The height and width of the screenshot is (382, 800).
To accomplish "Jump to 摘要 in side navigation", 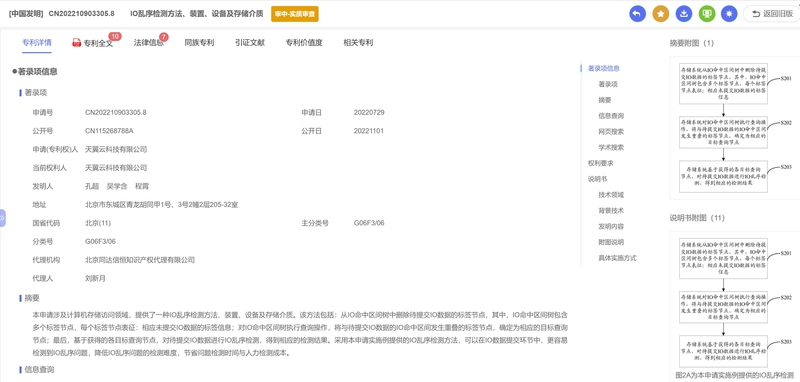I will coord(605,100).
